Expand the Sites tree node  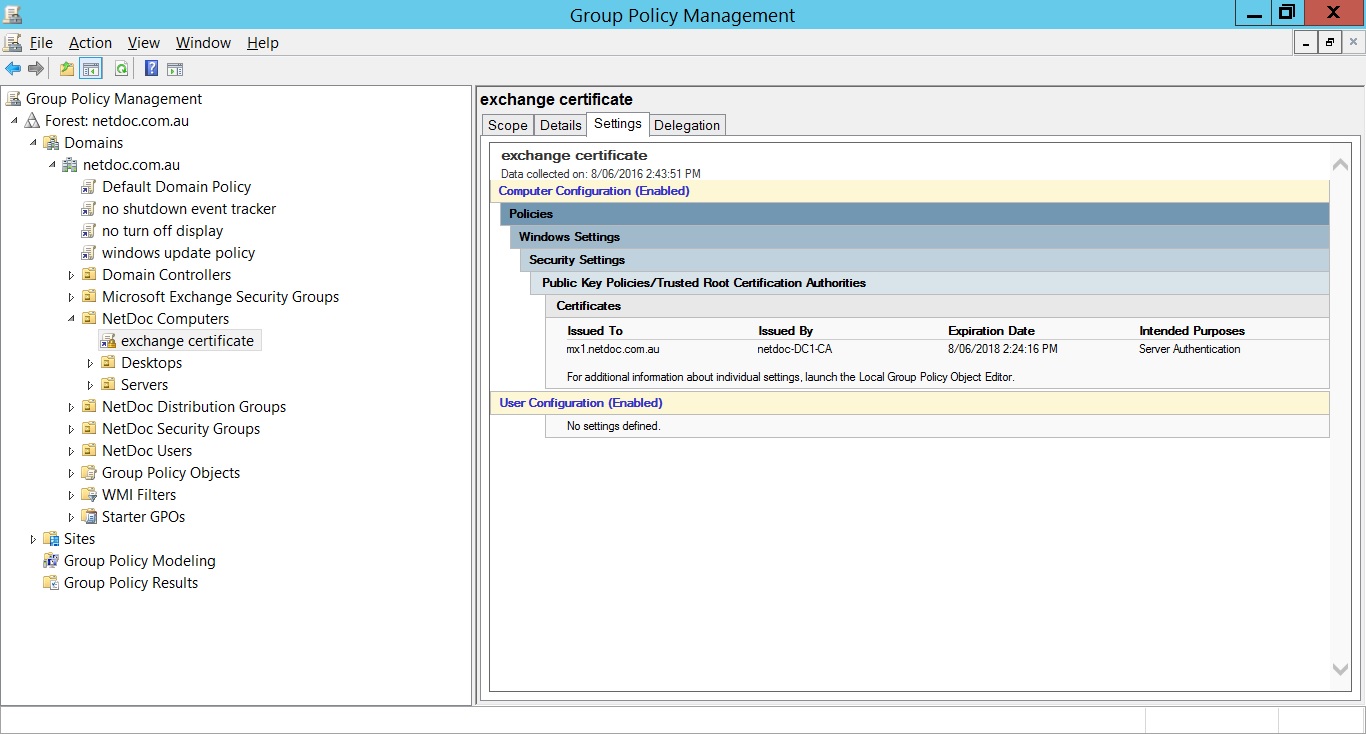click(33, 539)
